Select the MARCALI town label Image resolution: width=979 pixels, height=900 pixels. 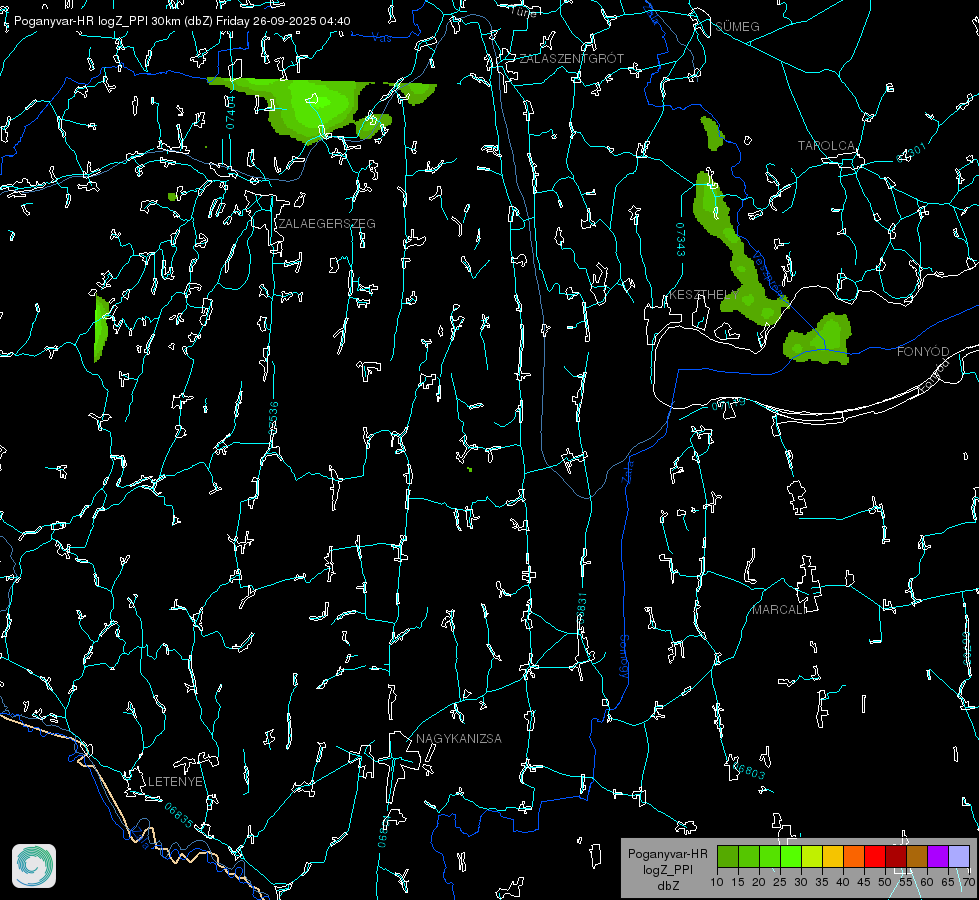pos(779,610)
